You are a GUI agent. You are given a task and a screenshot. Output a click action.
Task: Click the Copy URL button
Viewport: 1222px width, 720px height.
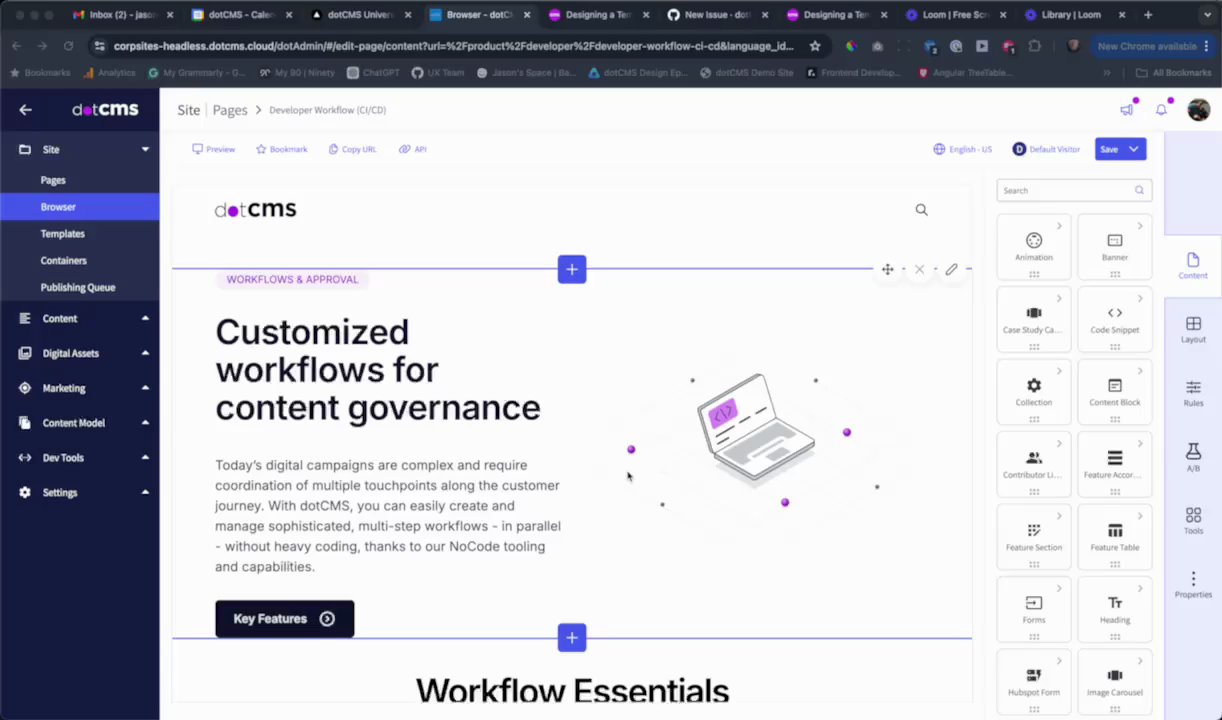point(352,149)
